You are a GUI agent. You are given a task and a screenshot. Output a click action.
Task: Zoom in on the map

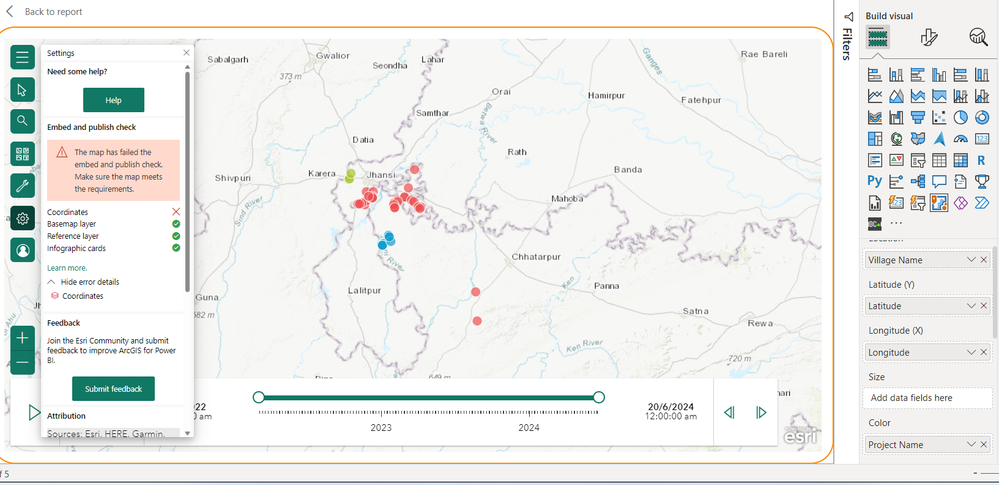(x=22, y=338)
